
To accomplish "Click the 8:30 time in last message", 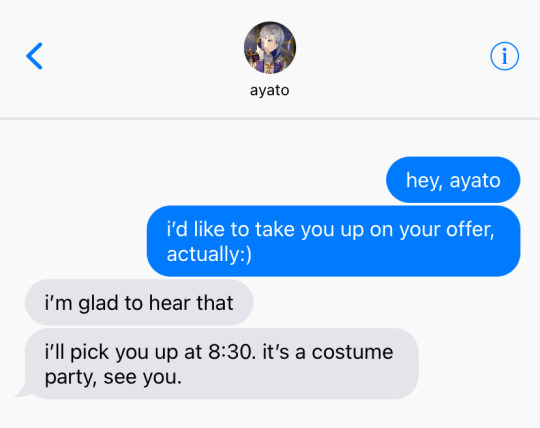I will click(230, 352).
